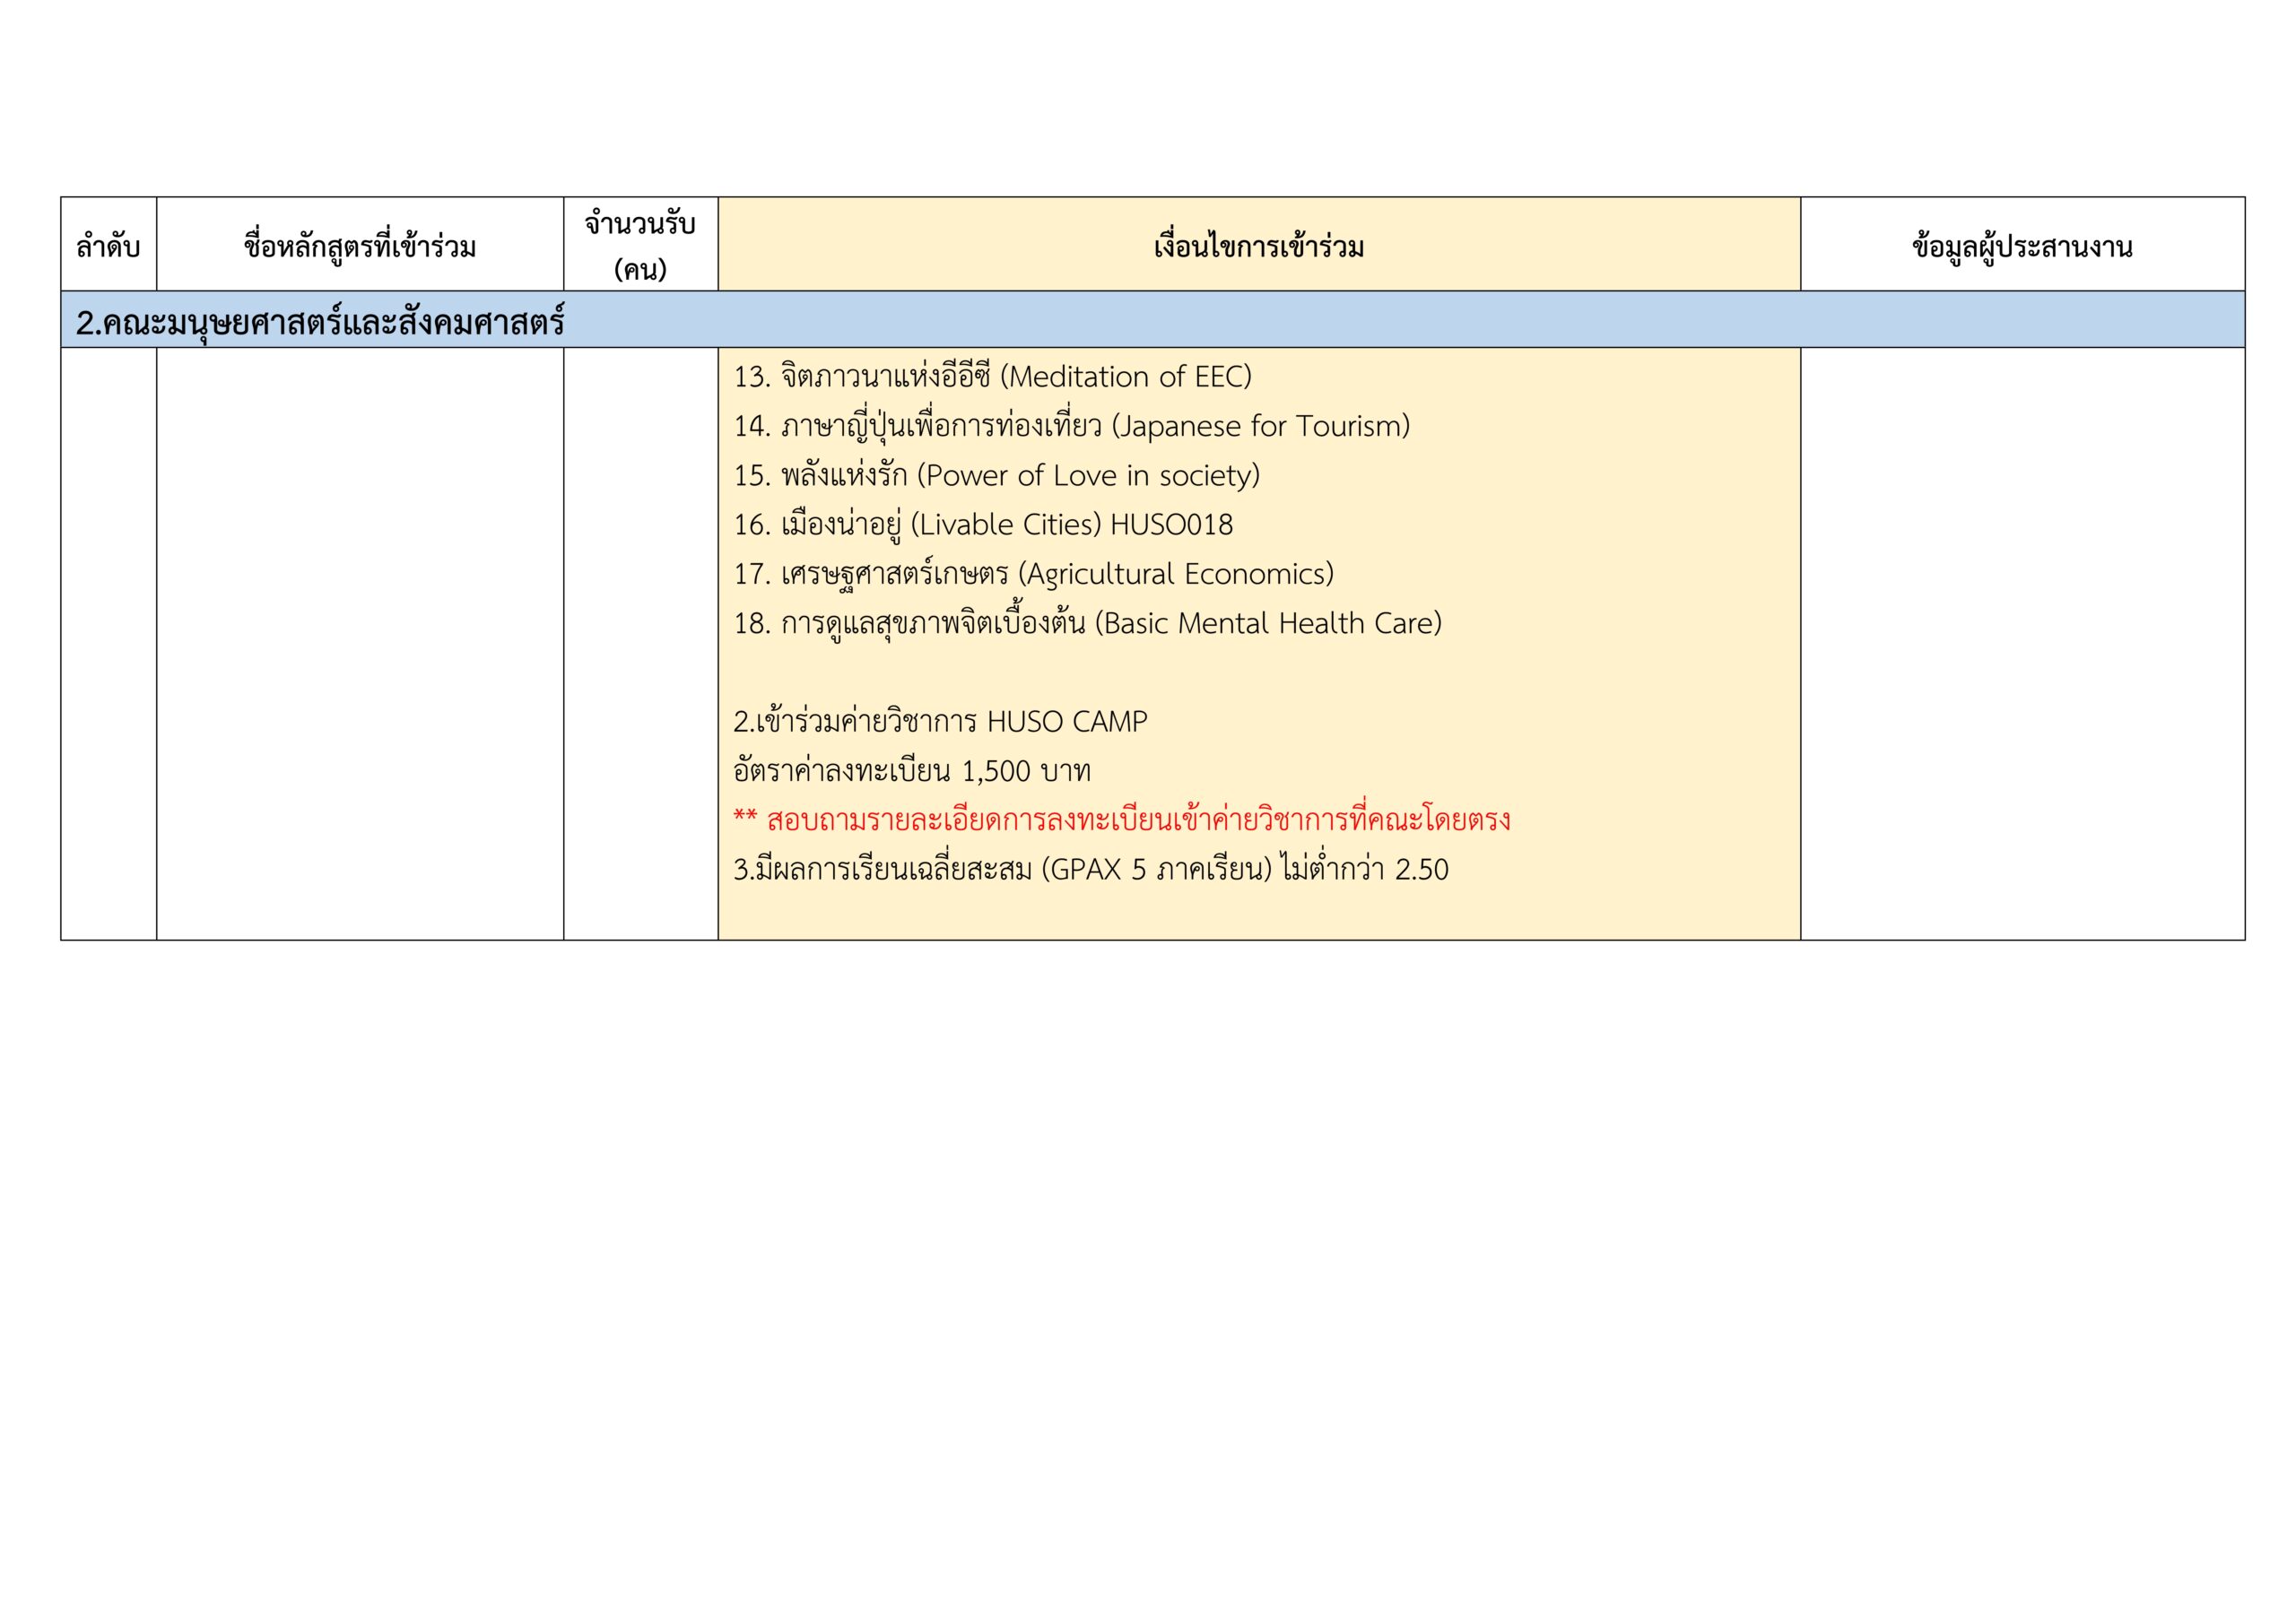Click the GPAX 2.50 requirement line

(1090, 869)
